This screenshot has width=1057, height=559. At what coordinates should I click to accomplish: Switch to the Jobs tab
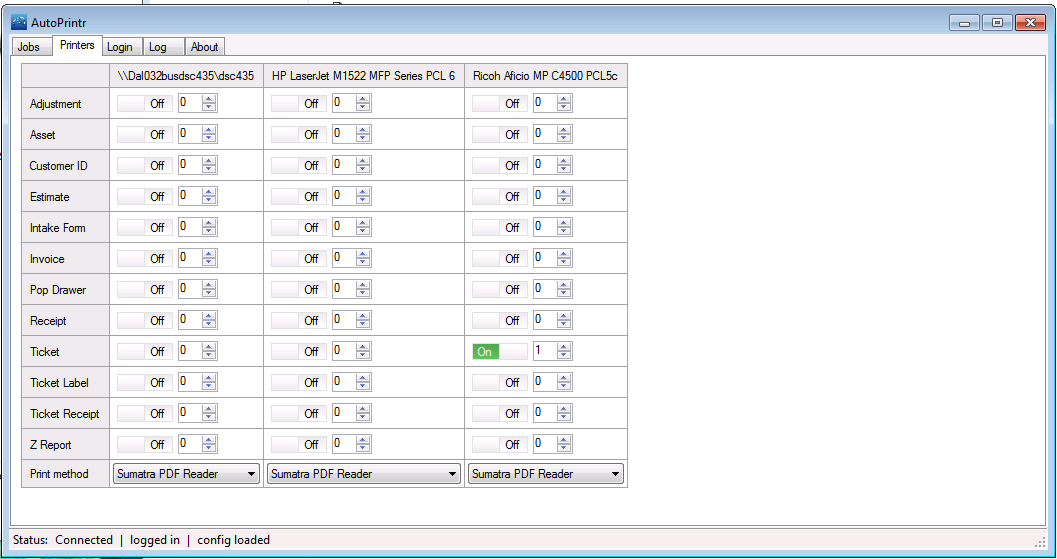(x=29, y=47)
